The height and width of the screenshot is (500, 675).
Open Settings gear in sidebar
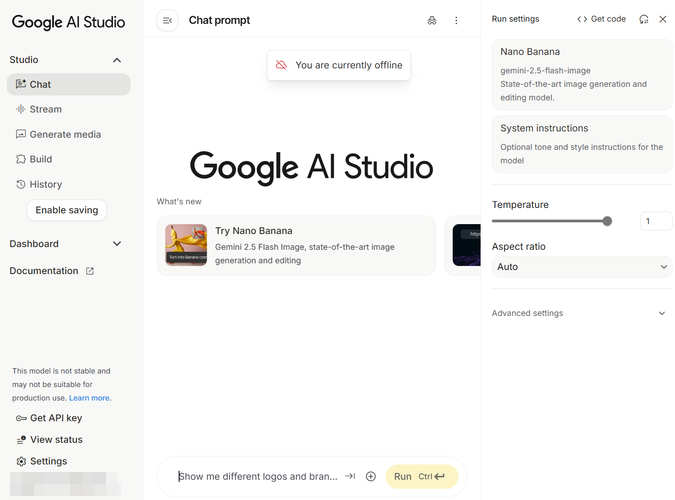[21, 461]
